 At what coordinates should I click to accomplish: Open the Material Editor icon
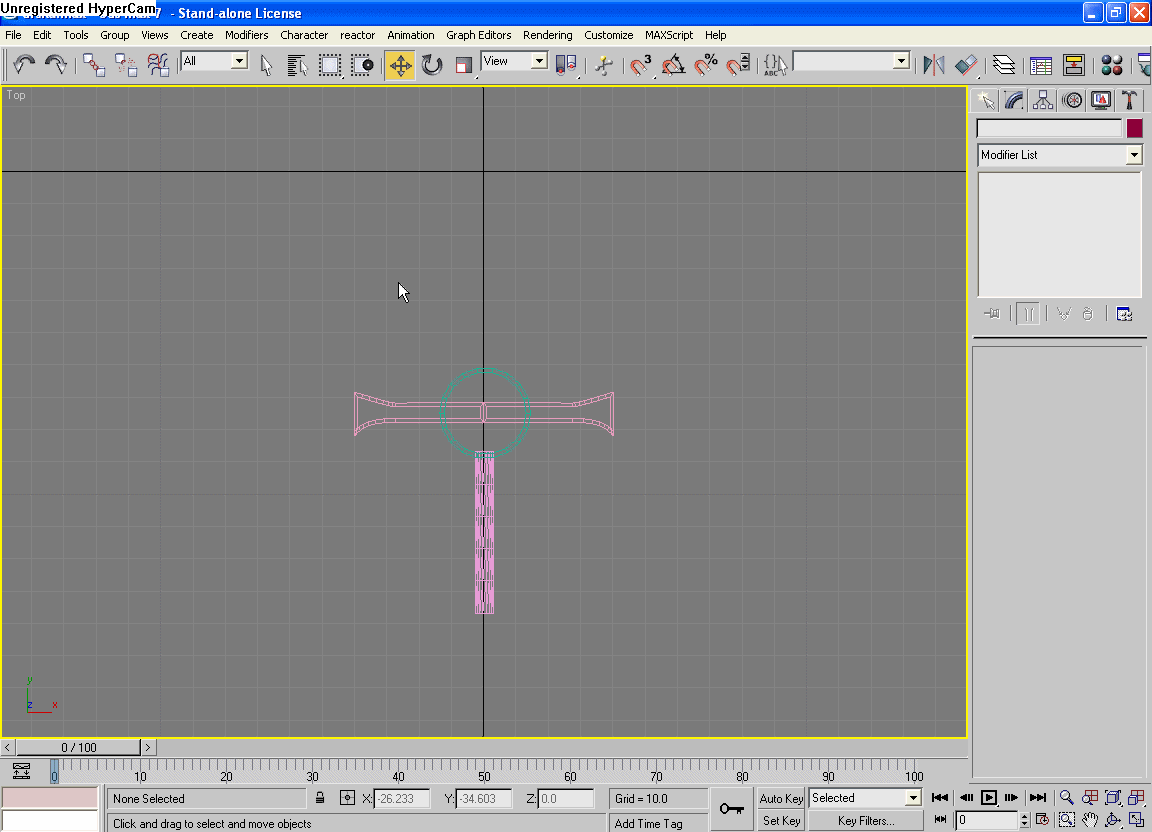pos(1111,66)
